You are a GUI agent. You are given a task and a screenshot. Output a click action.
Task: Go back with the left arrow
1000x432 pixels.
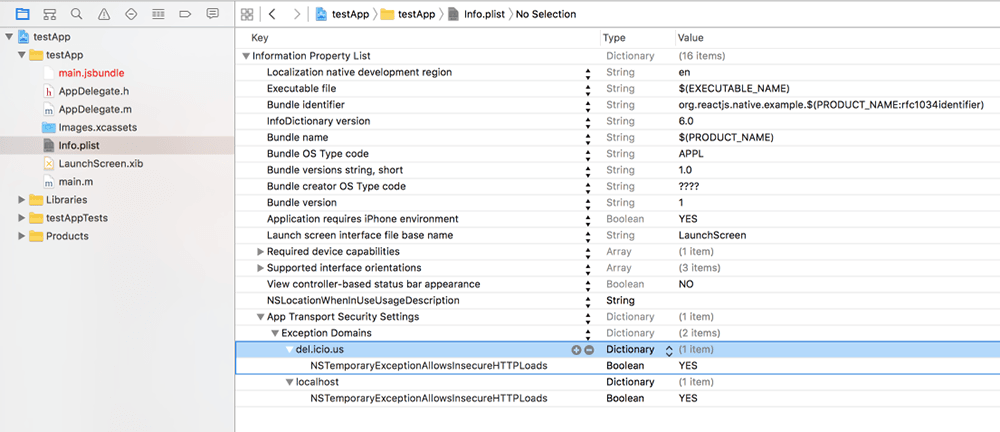click(271, 14)
